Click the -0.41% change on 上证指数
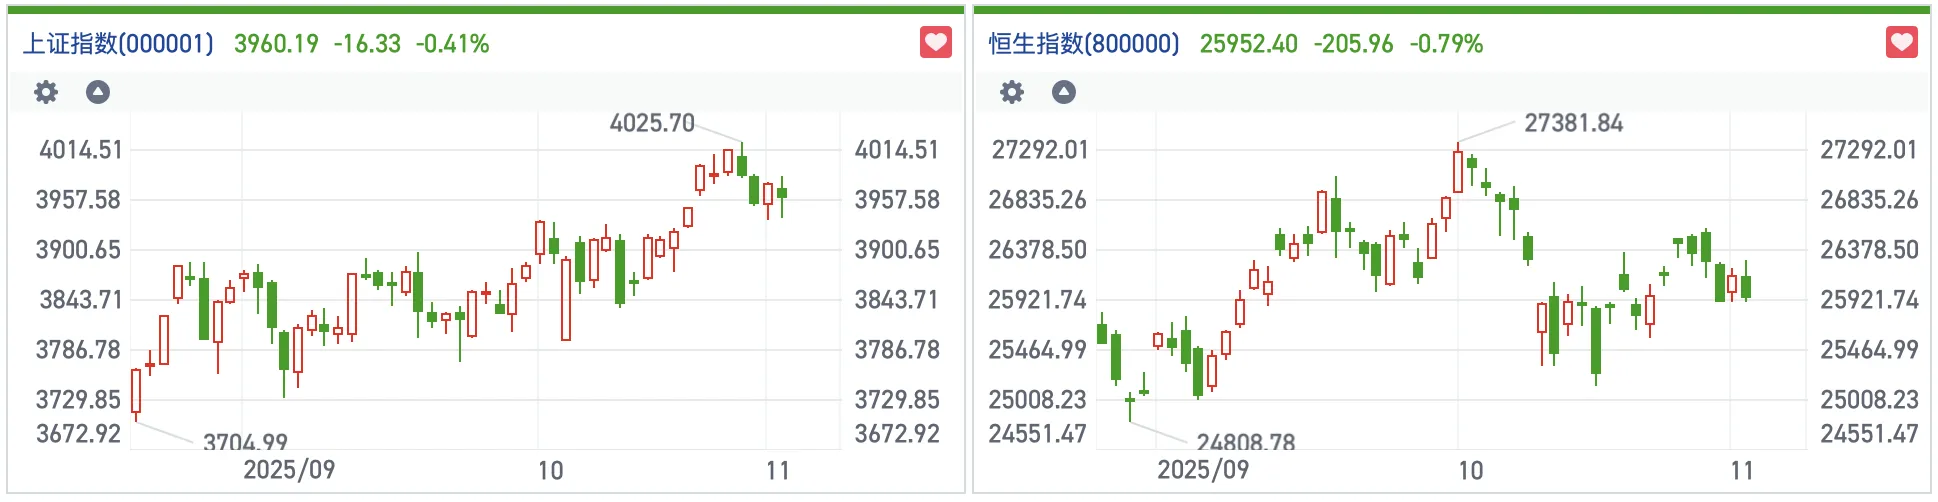The width and height of the screenshot is (1938, 502). click(x=452, y=44)
